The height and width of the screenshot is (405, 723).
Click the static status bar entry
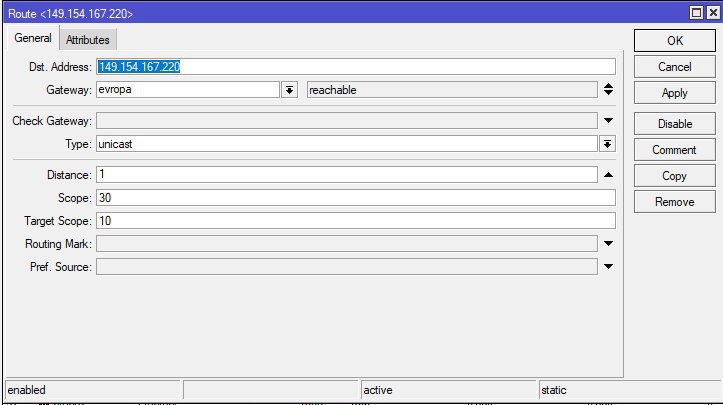630,390
